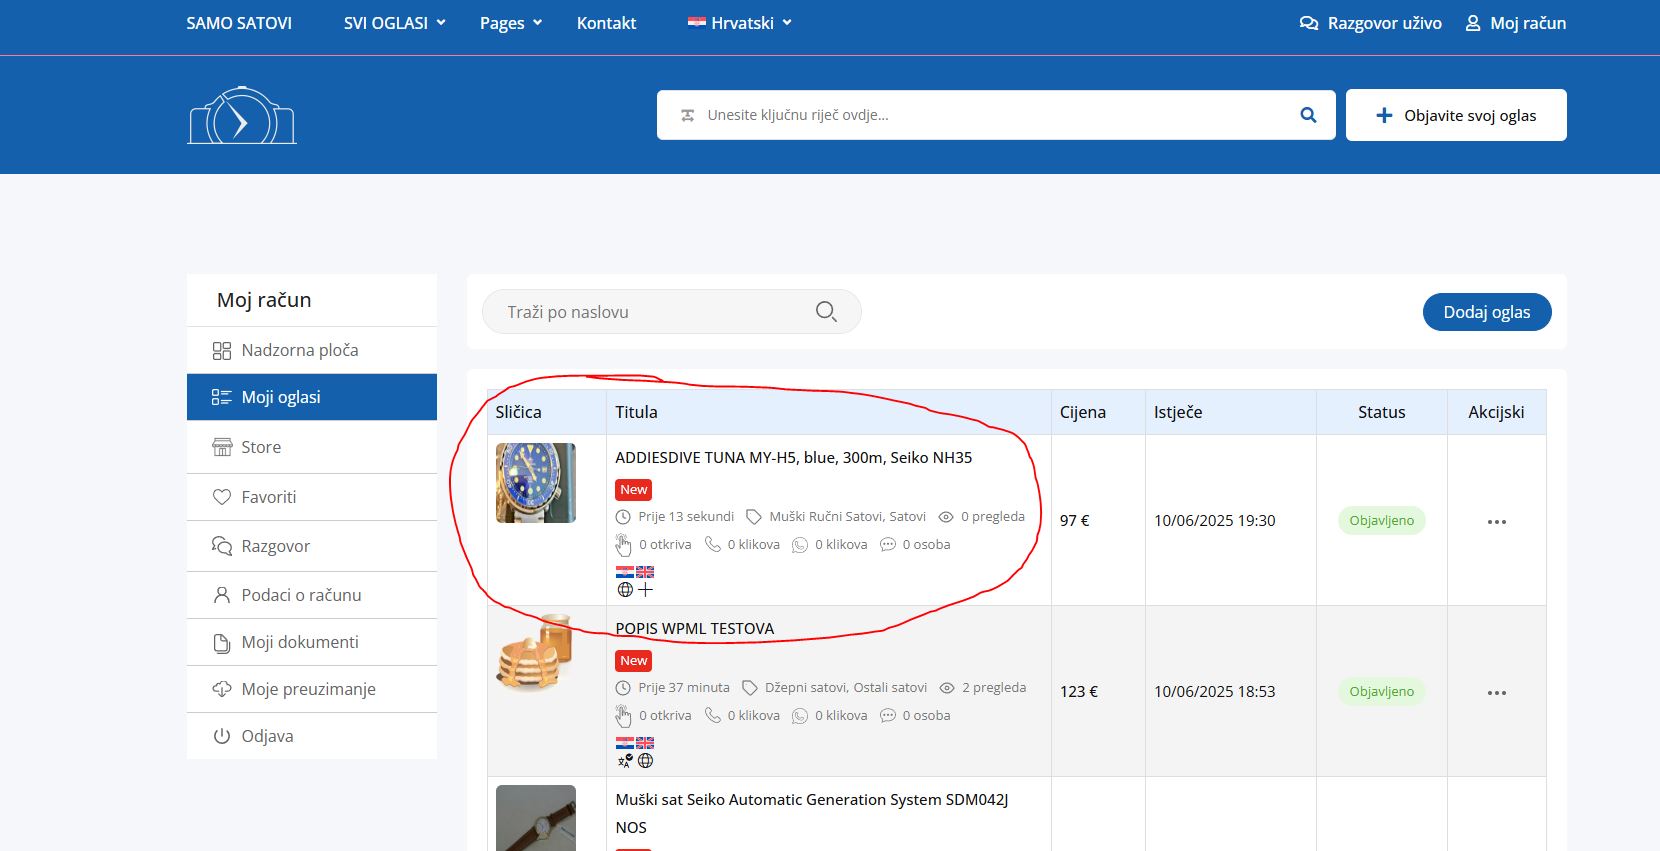The image size is (1660, 851).
Task: Go to Moji dokumenti in sidebar
Action: [299, 642]
